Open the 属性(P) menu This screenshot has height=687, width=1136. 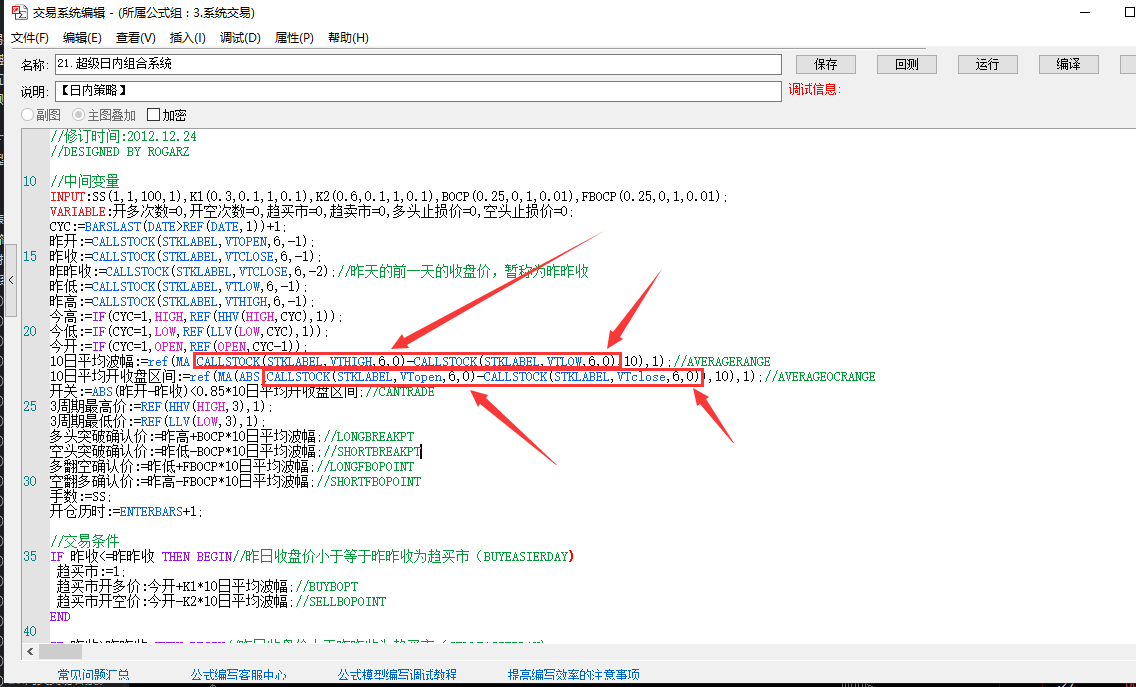pyautogui.click(x=294, y=38)
